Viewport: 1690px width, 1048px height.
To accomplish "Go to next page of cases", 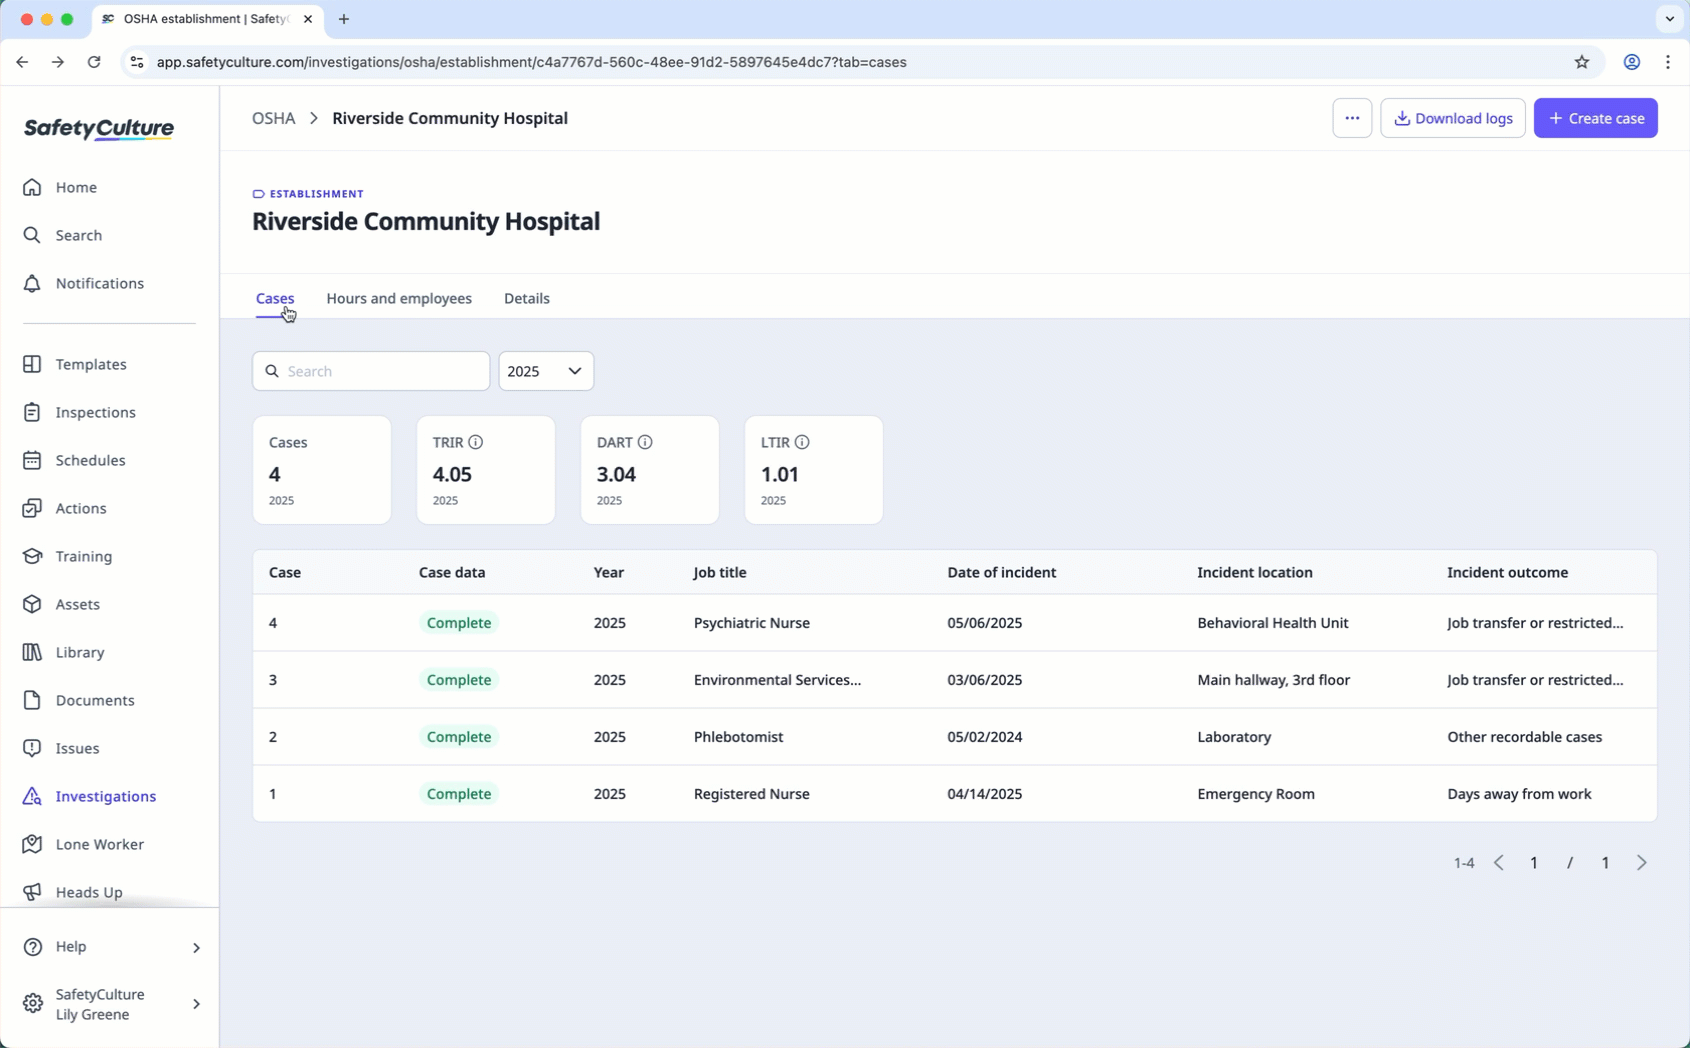I will [1641, 863].
